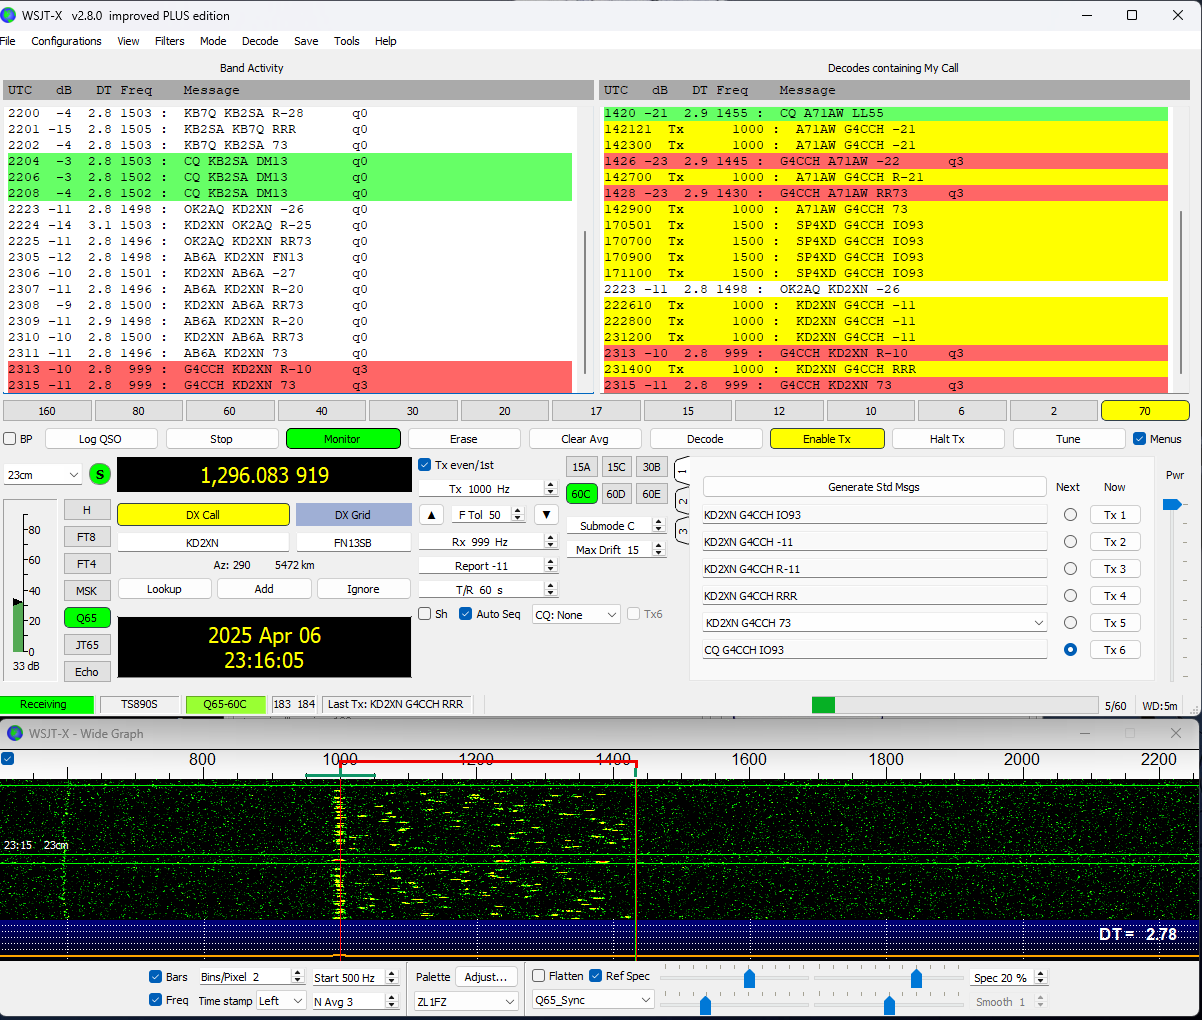Choose Q65 submode 30B

point(651,467)
